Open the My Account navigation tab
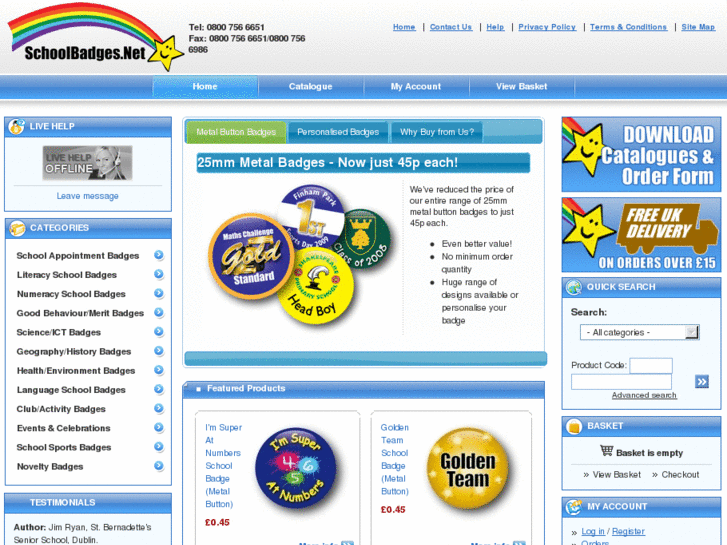Viewport: 727px width, 545px height. click(416, 87)
